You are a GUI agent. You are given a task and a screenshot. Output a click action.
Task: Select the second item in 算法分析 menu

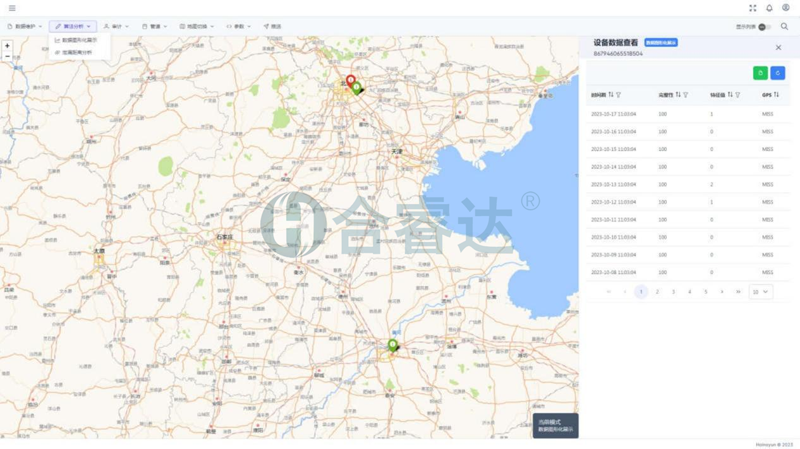click(x=76, y=52)
